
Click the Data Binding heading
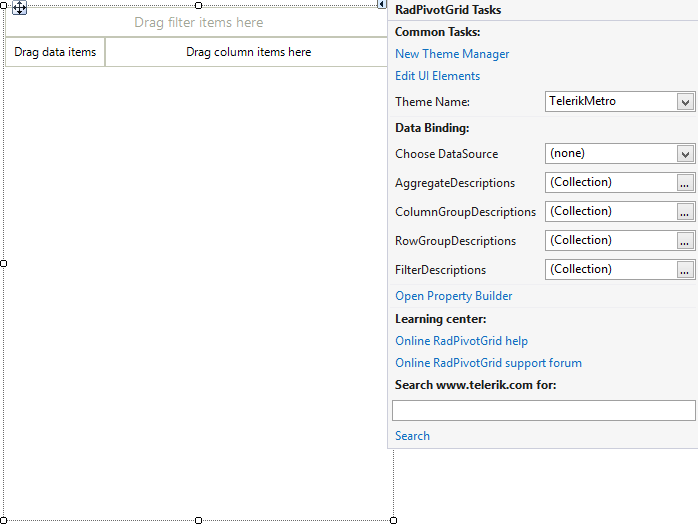click(x=432, y=128)
